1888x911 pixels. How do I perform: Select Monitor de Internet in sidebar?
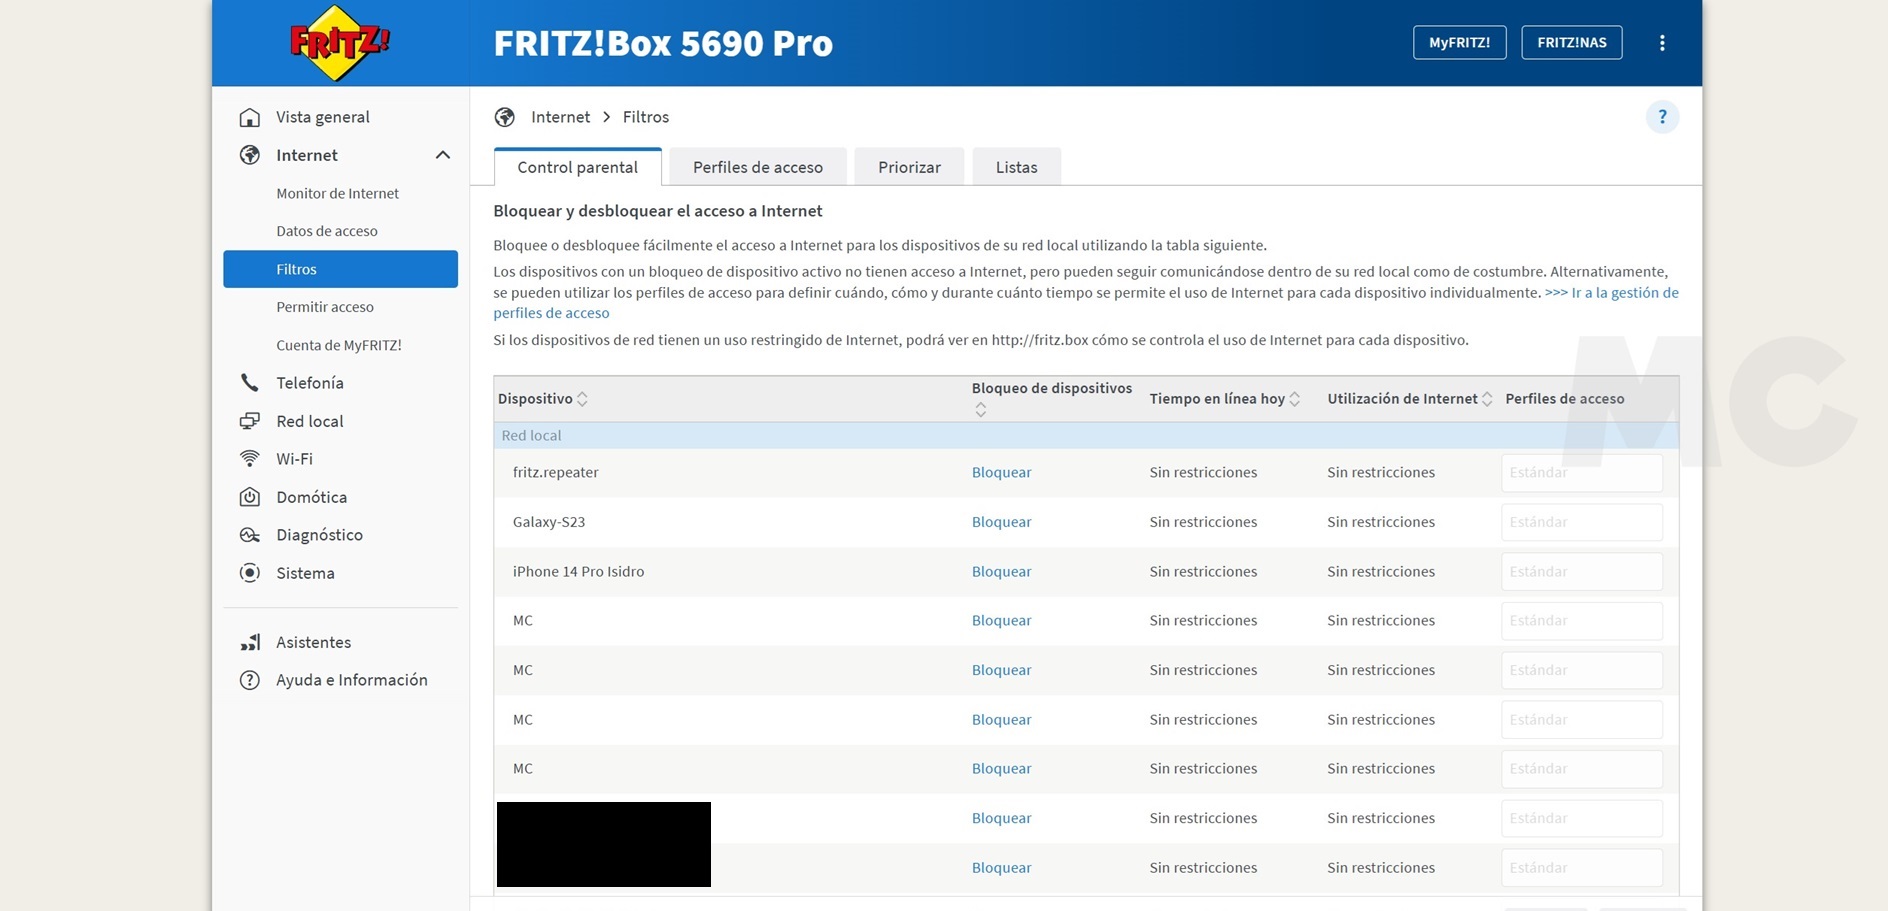337,193
